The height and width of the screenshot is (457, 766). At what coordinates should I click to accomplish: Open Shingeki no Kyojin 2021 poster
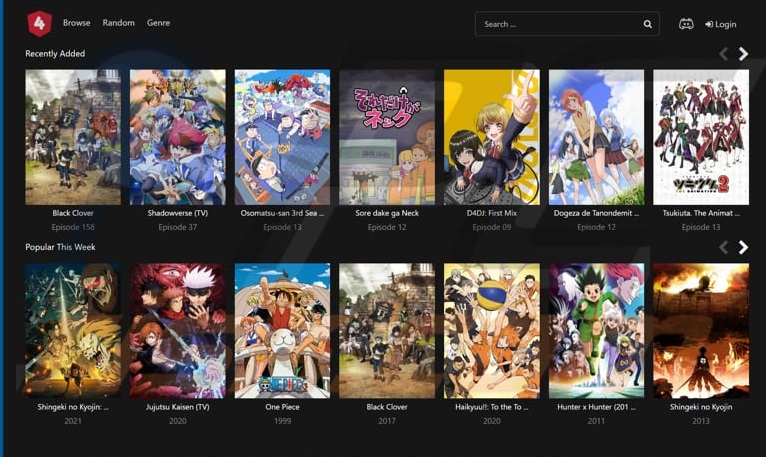[73, 331]
